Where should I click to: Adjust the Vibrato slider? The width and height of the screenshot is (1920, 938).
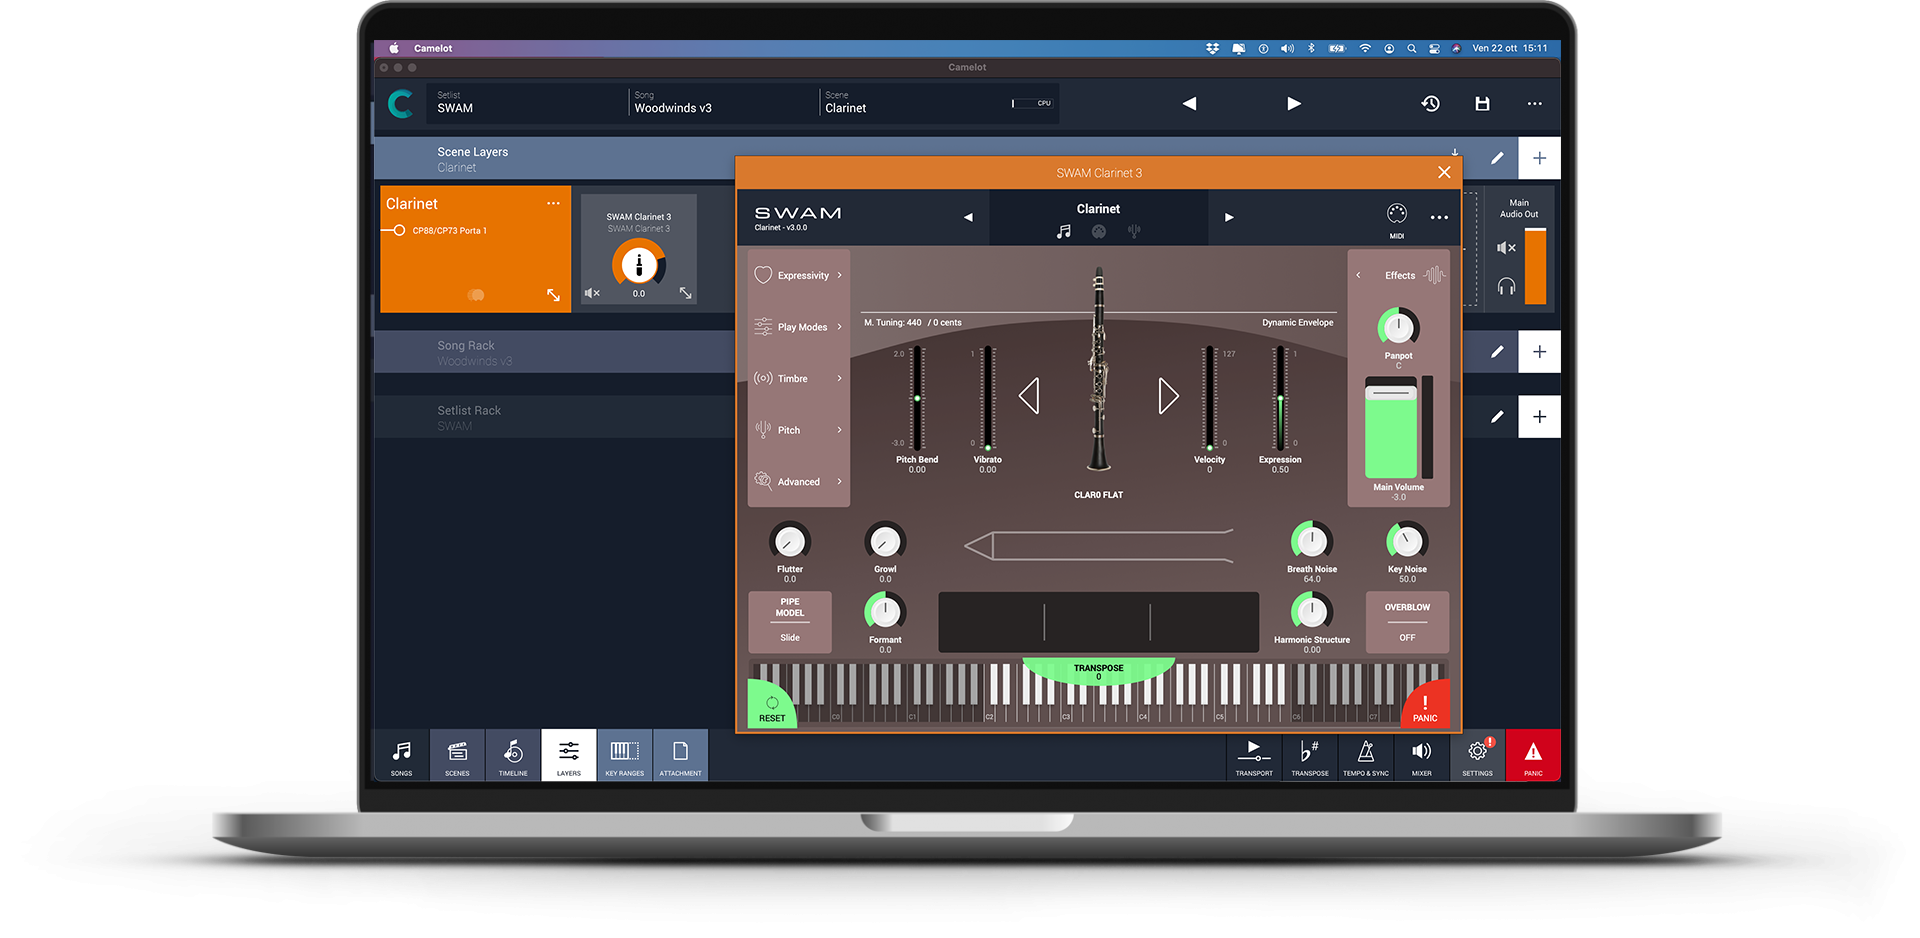(x=988, y=398)
